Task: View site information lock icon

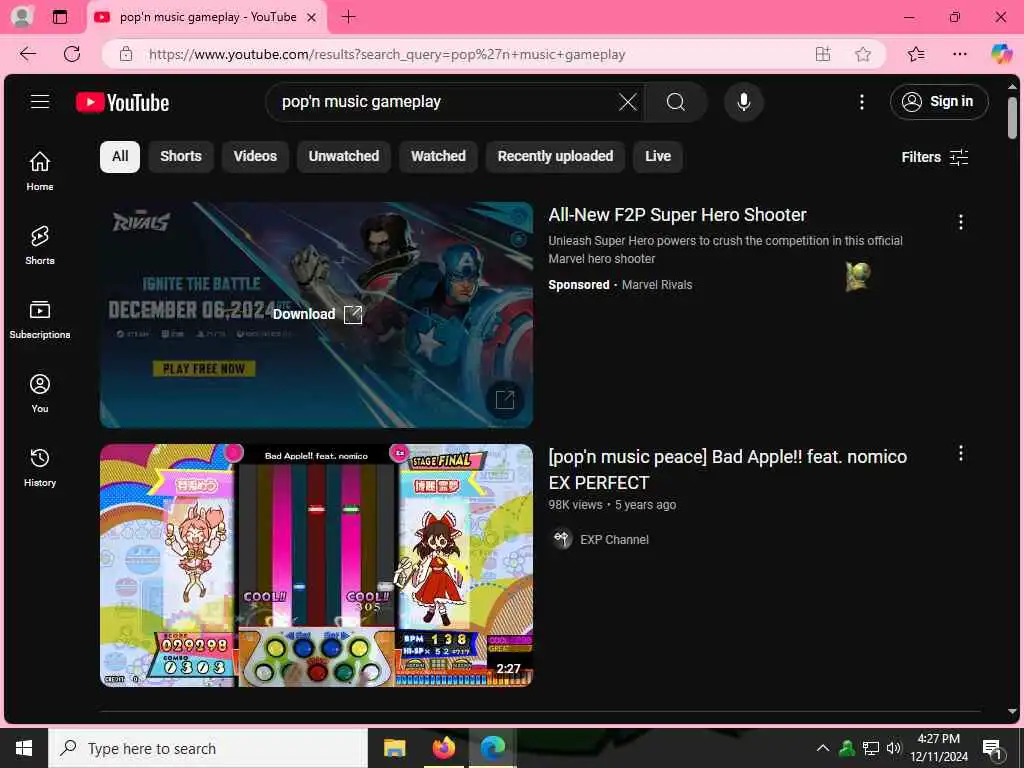Action: click(x=126, y=54)
